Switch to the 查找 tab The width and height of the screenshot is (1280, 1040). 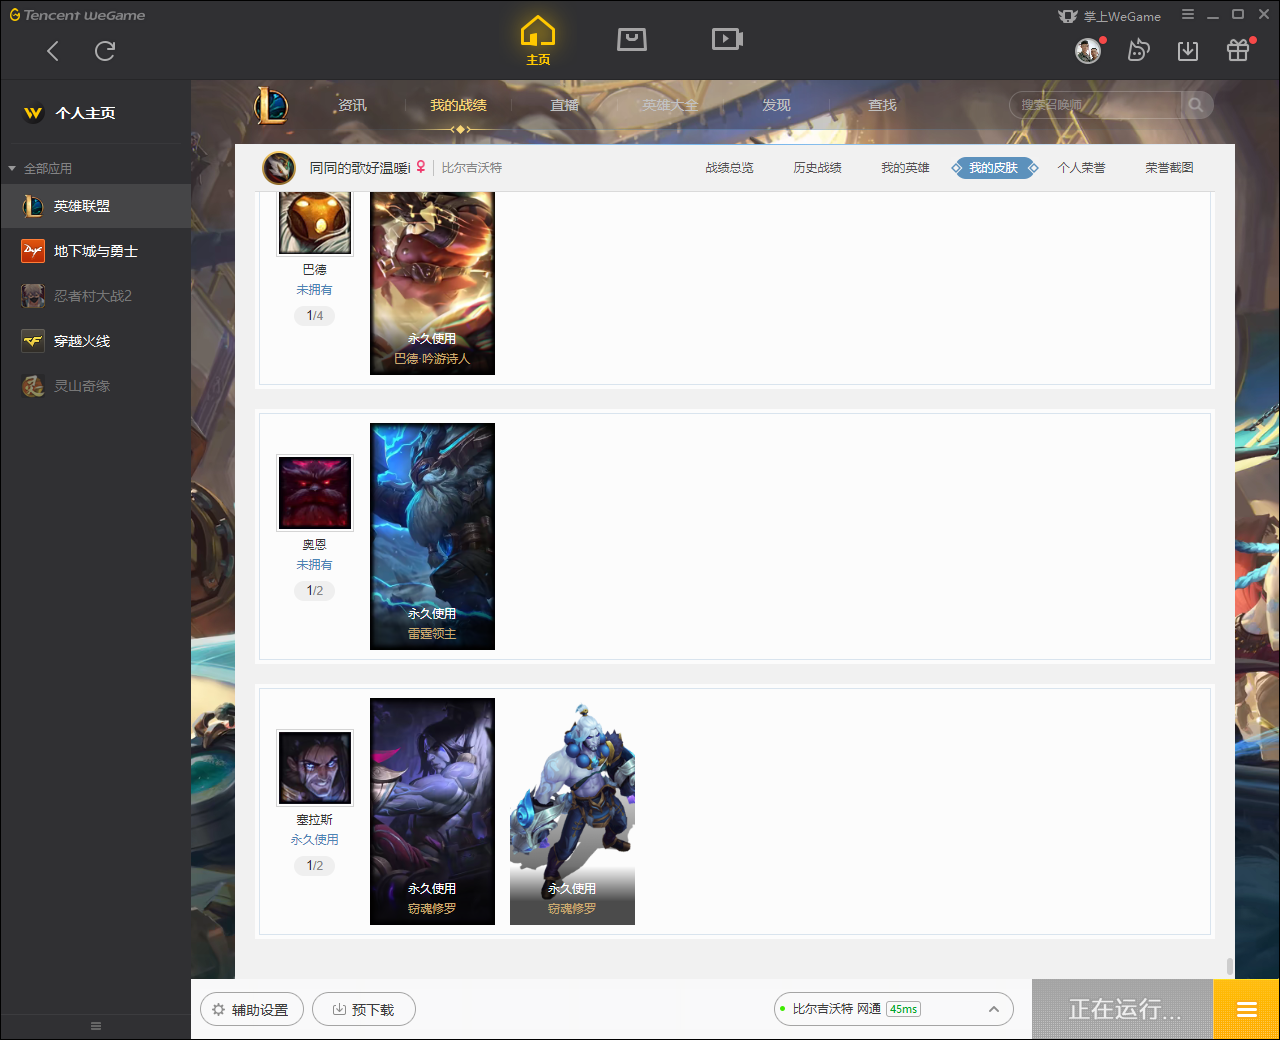(882, 105)
